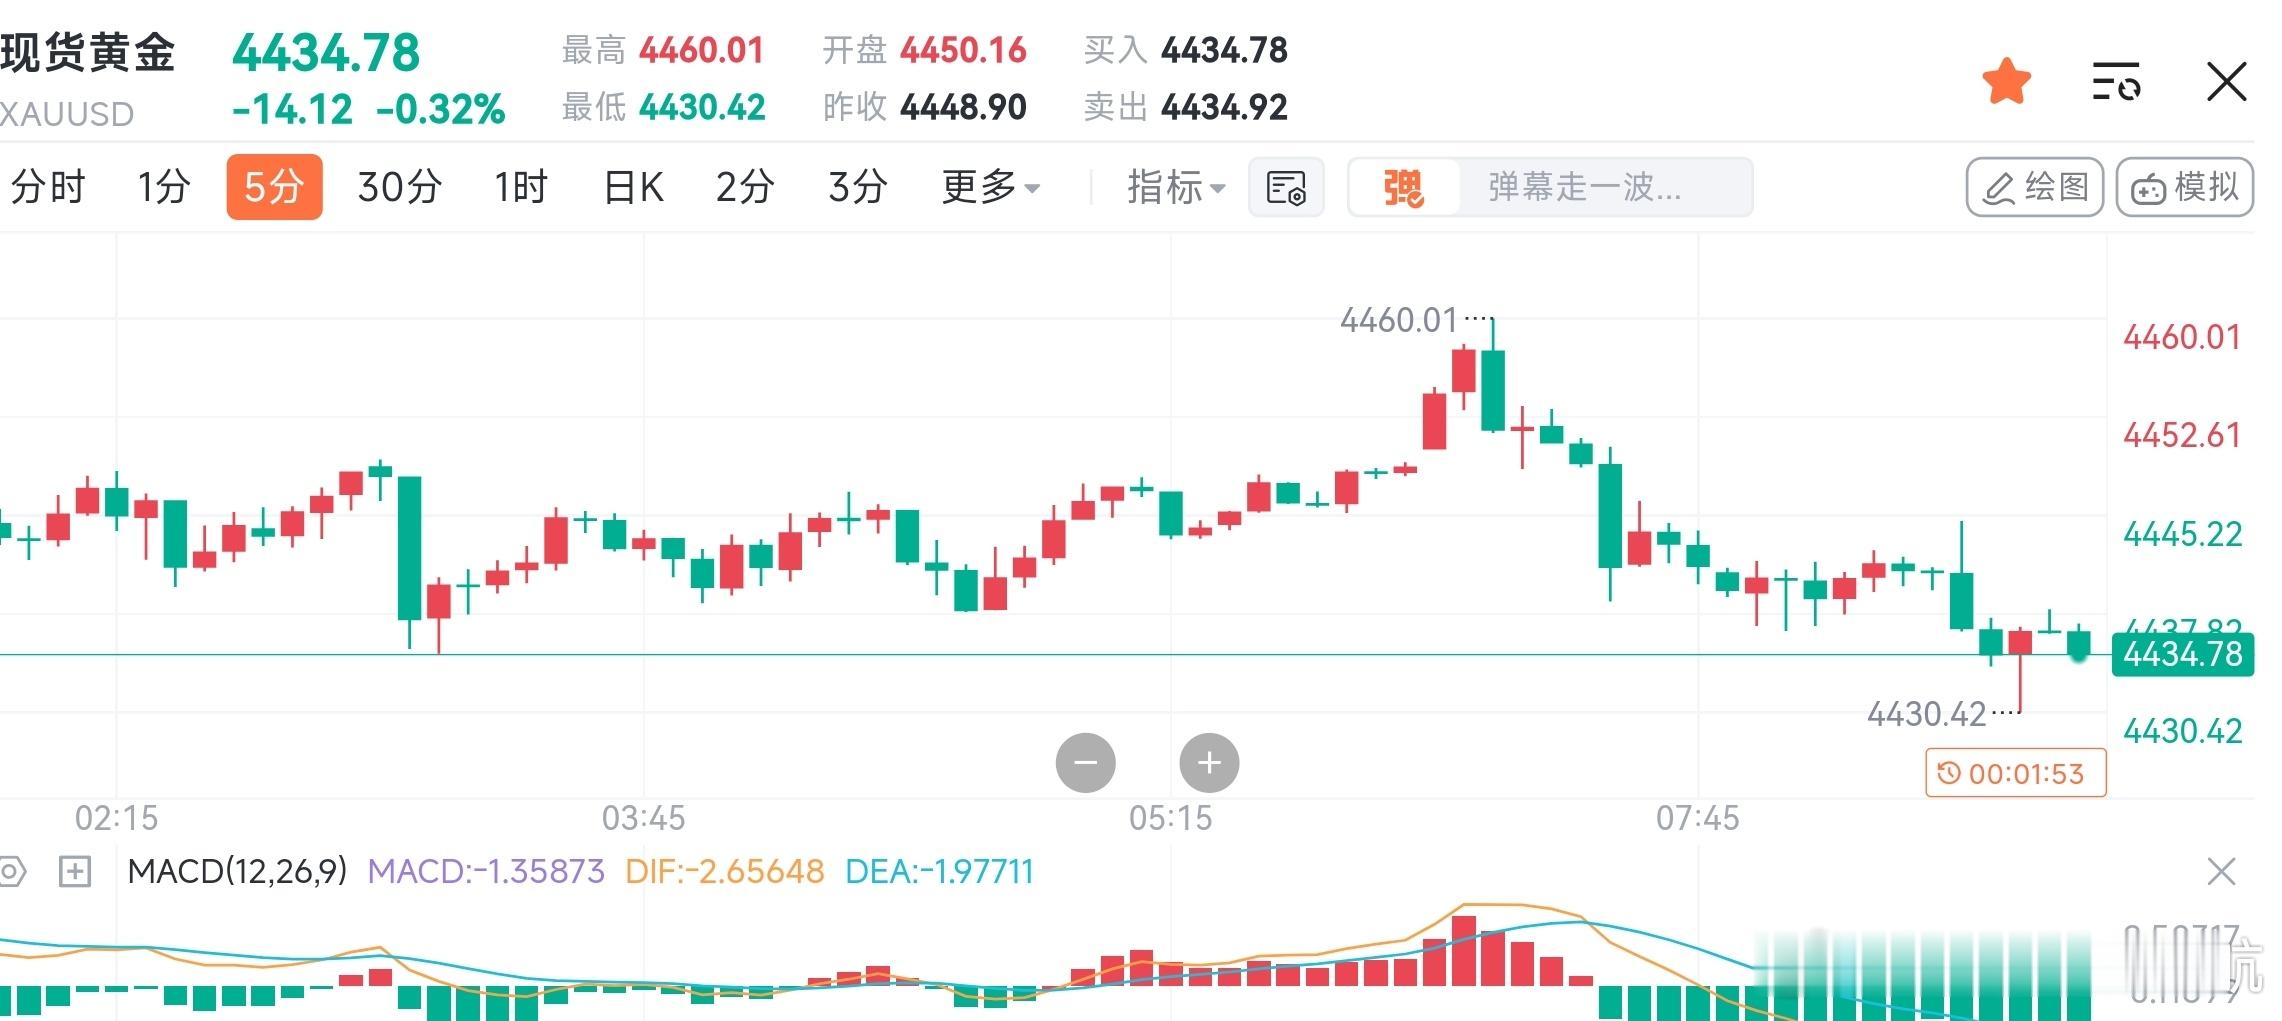Switch to the 30分 timeframe
Viewport: 2282px width, 1021px height.
[x=397, y=186]
